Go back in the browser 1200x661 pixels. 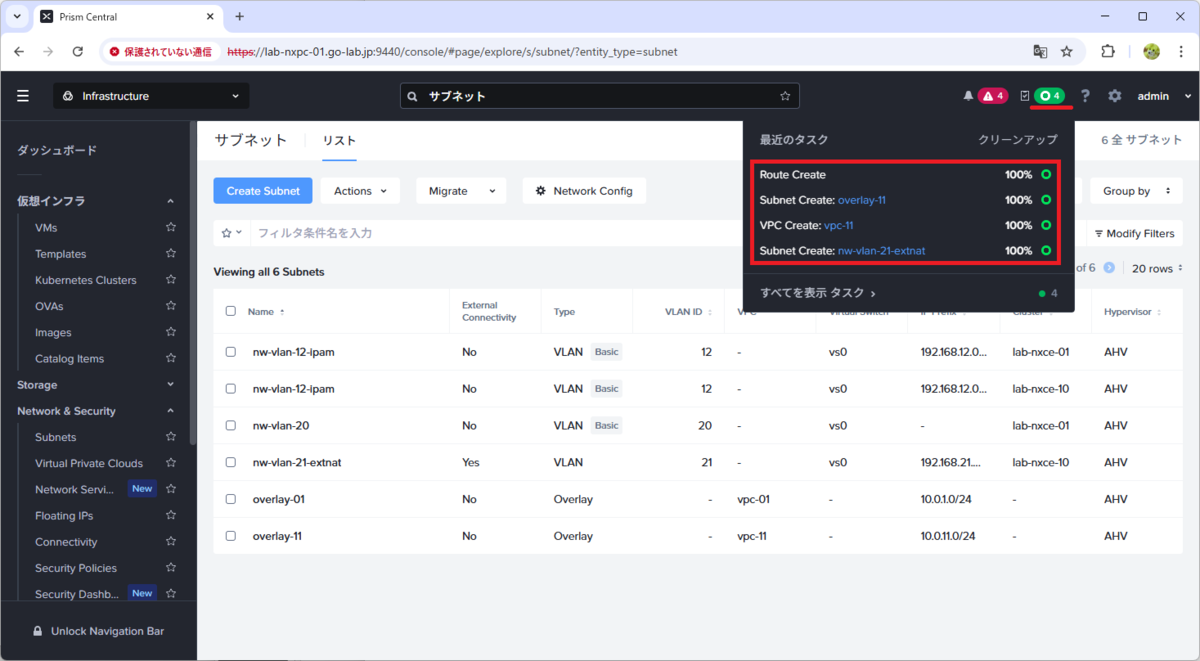pos(21,51)
